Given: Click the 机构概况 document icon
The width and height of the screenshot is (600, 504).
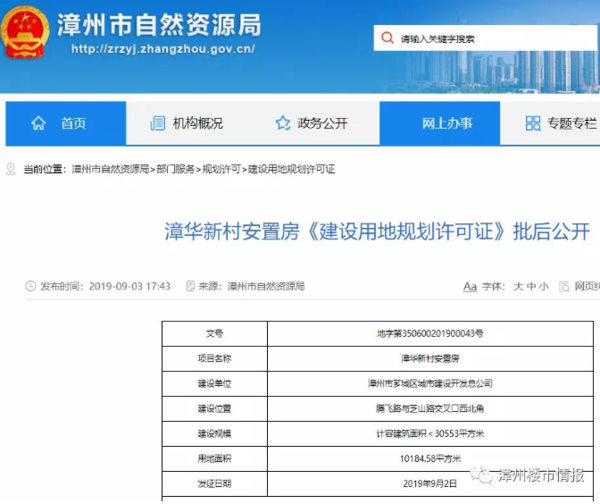Looking at the screenshot, I should 157,124.
